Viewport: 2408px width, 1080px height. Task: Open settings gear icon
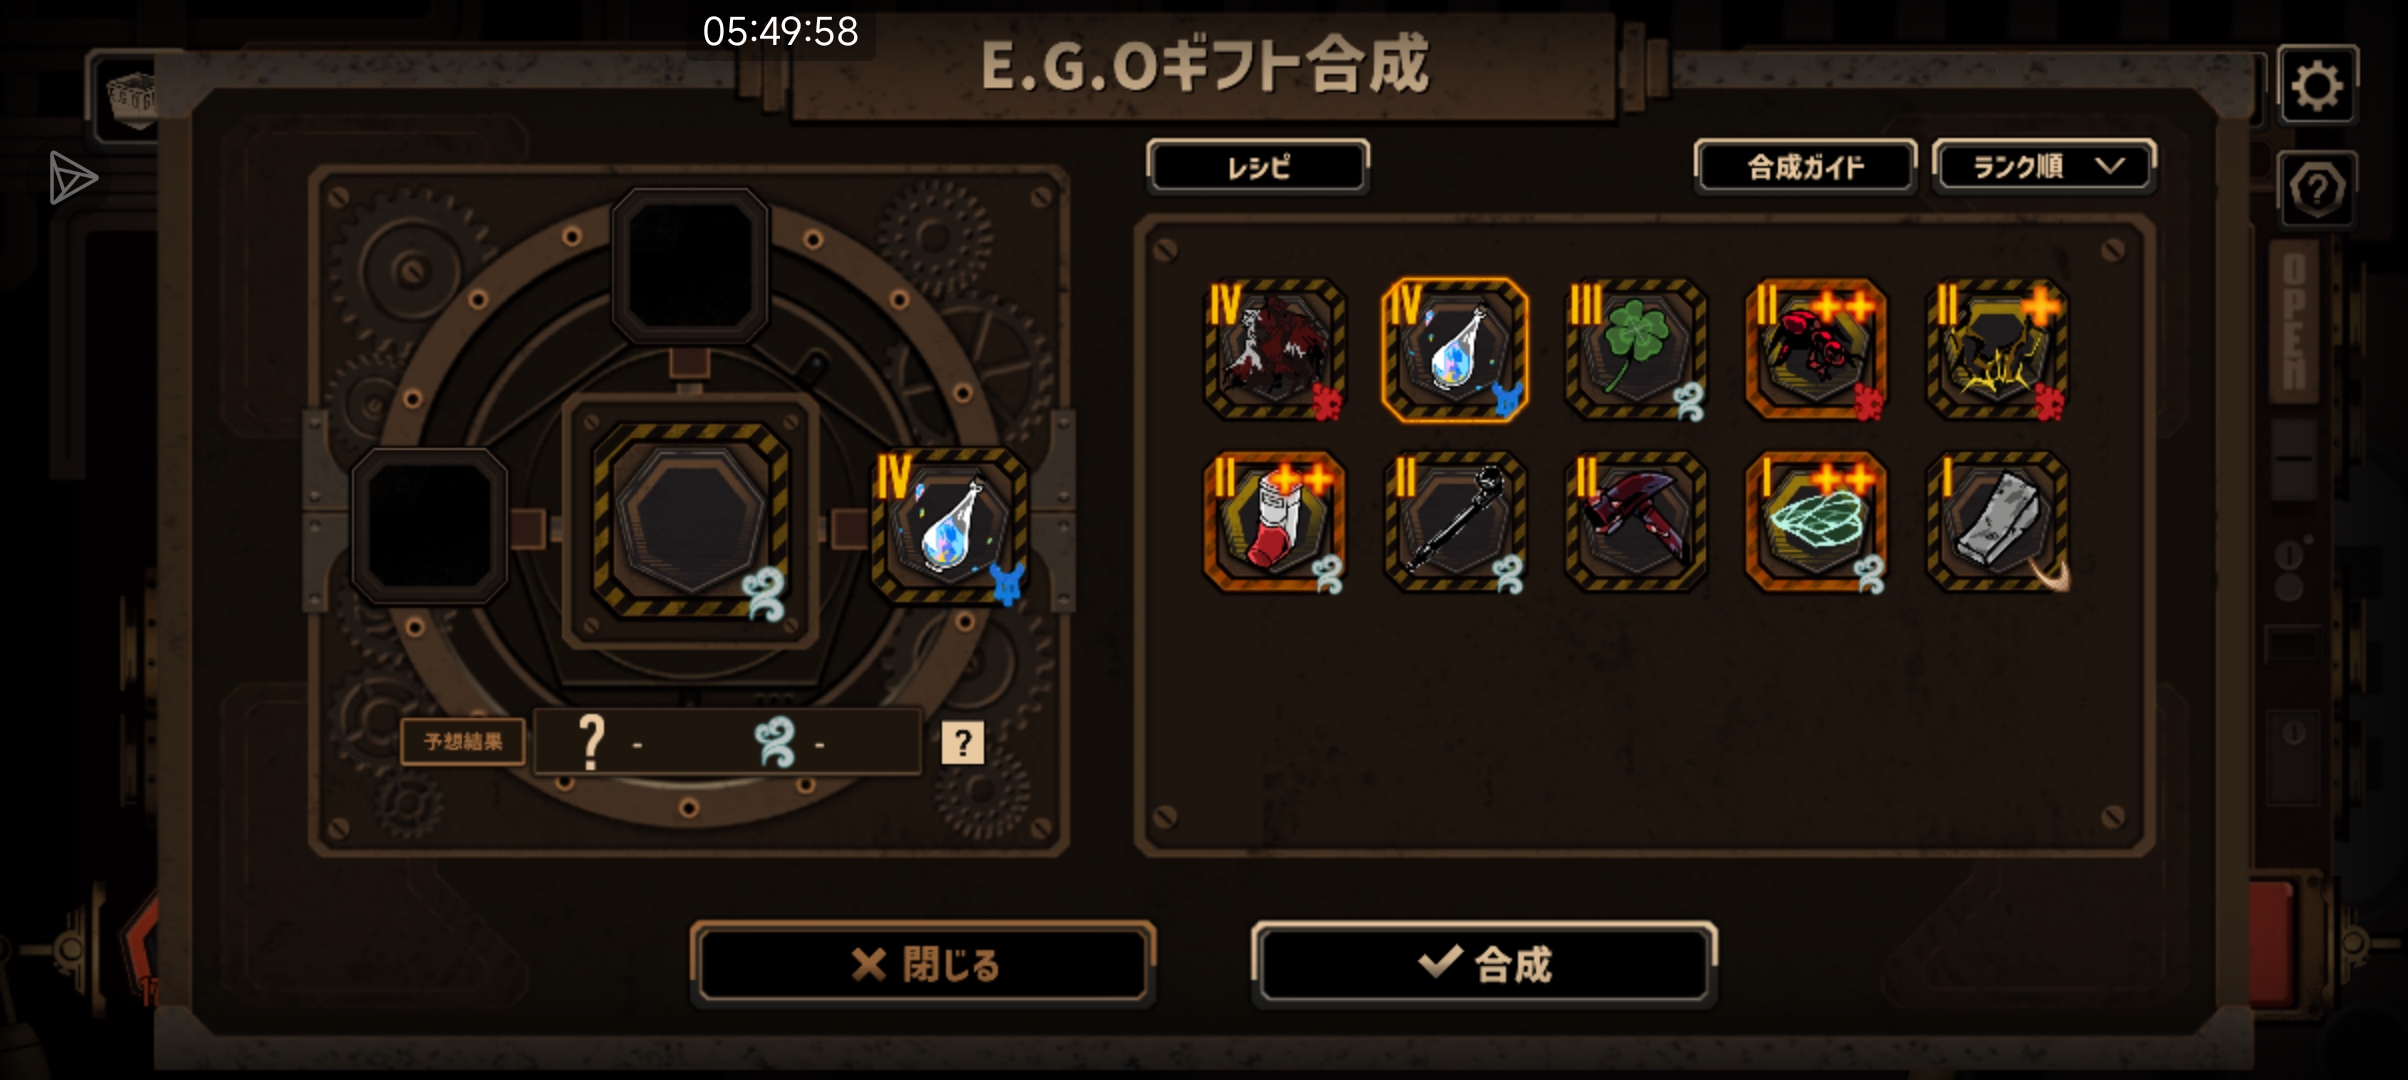pos(2317,86)
